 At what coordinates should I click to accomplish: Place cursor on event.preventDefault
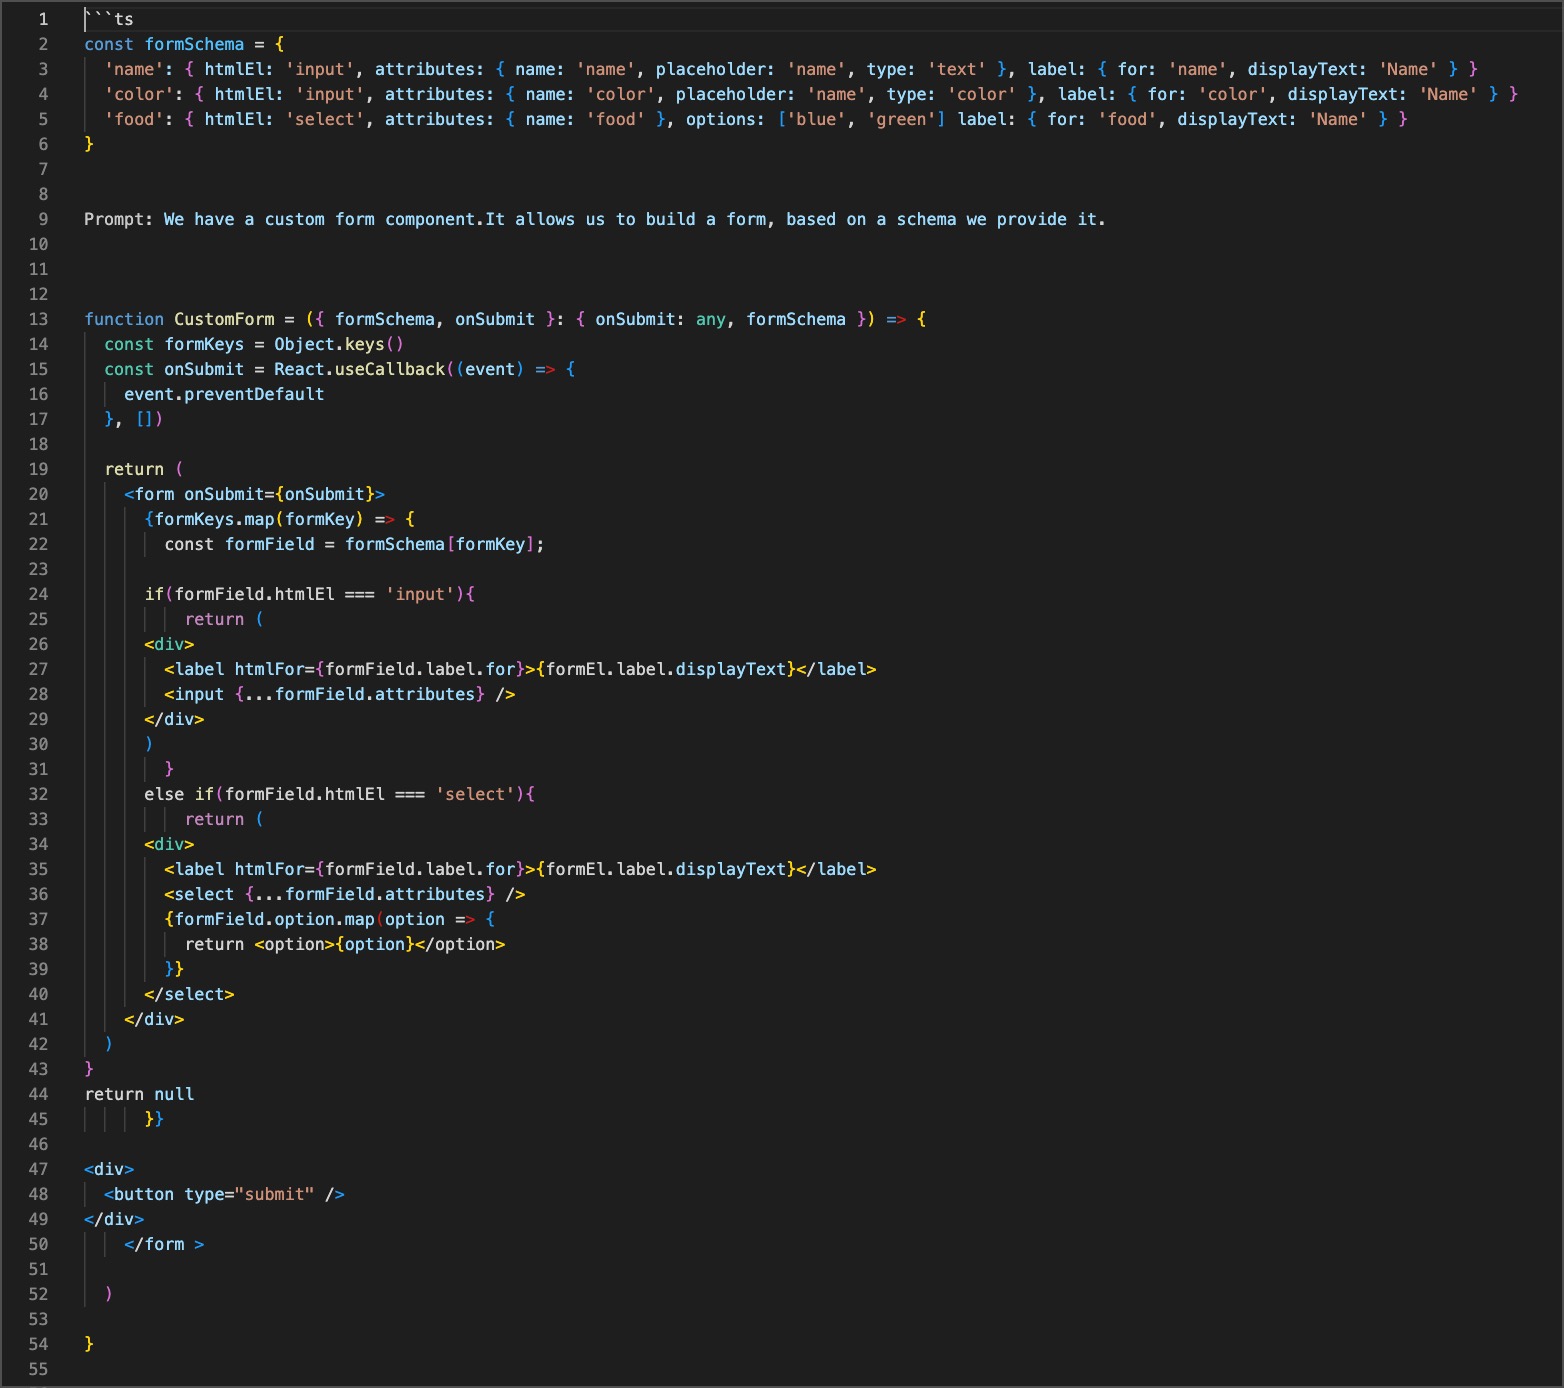coord(224,394)
